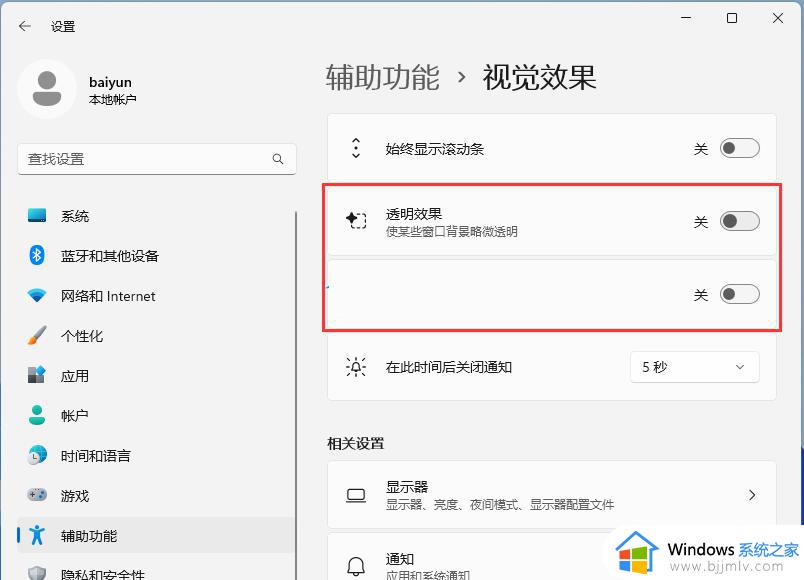The image size is (804, 580).
Task: Close the Settings window
Action: click(x=778, y=18)
